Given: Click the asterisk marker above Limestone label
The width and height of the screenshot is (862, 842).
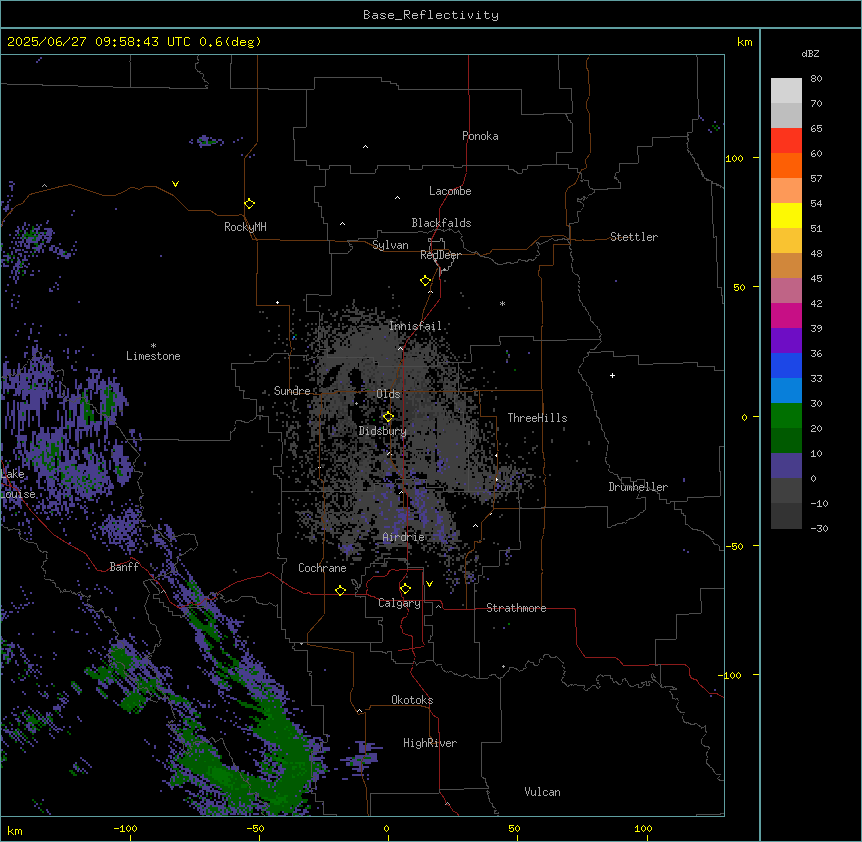Looking at the screenshot, I should [153, 346].
